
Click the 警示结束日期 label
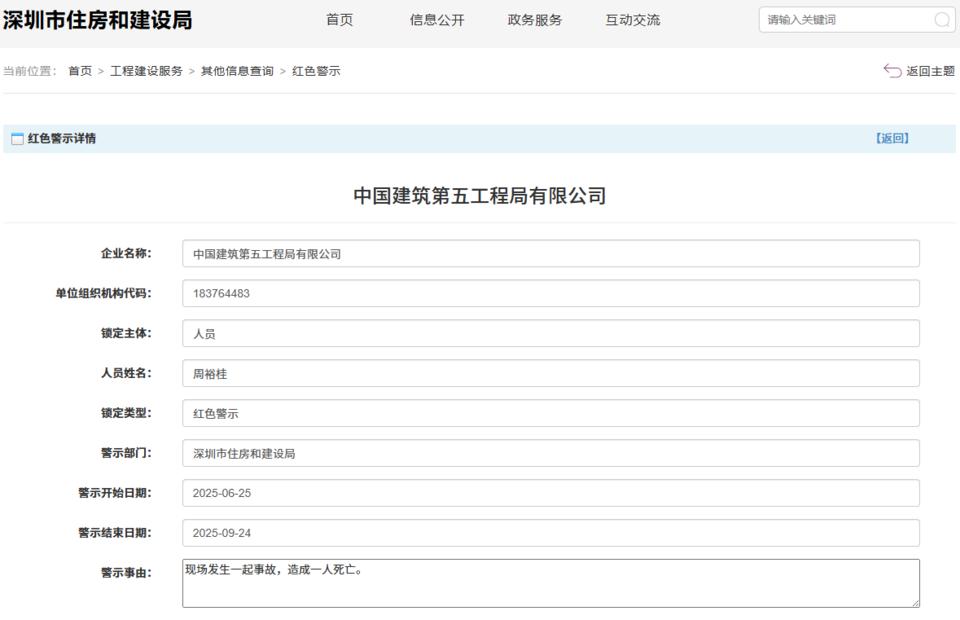point(115,533)
